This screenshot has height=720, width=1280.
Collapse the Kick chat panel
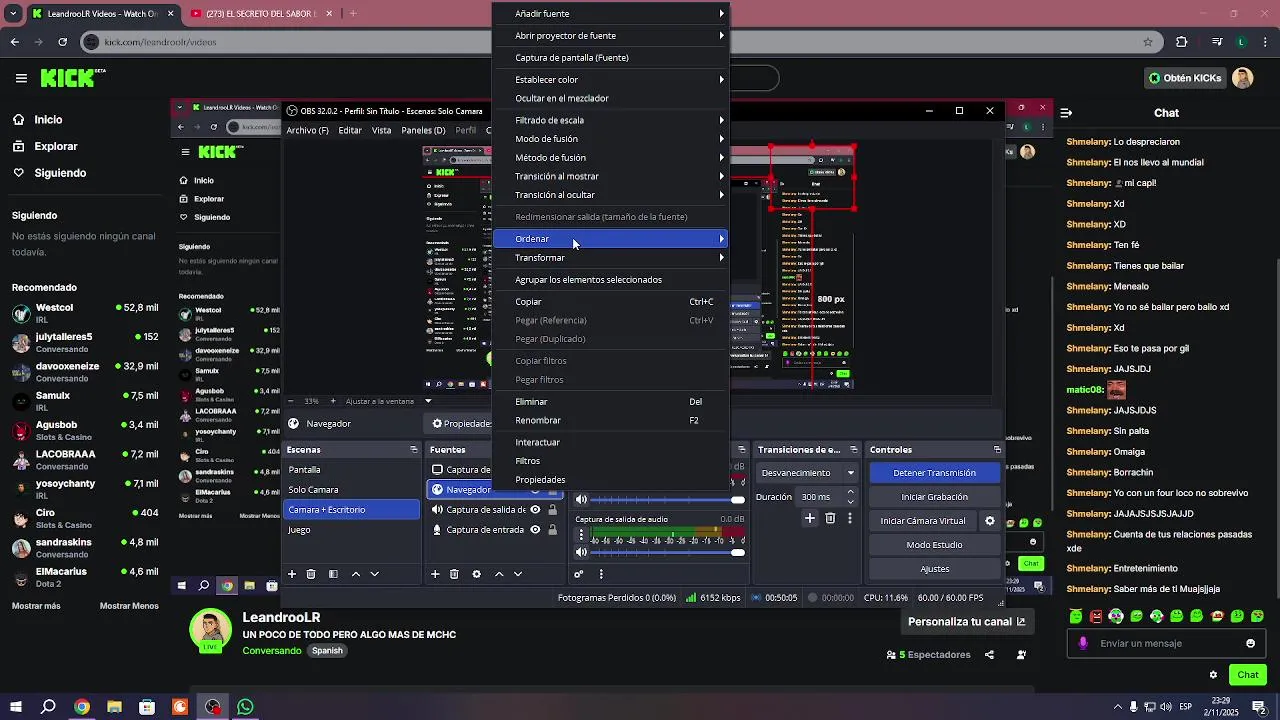click(1066, 113)
